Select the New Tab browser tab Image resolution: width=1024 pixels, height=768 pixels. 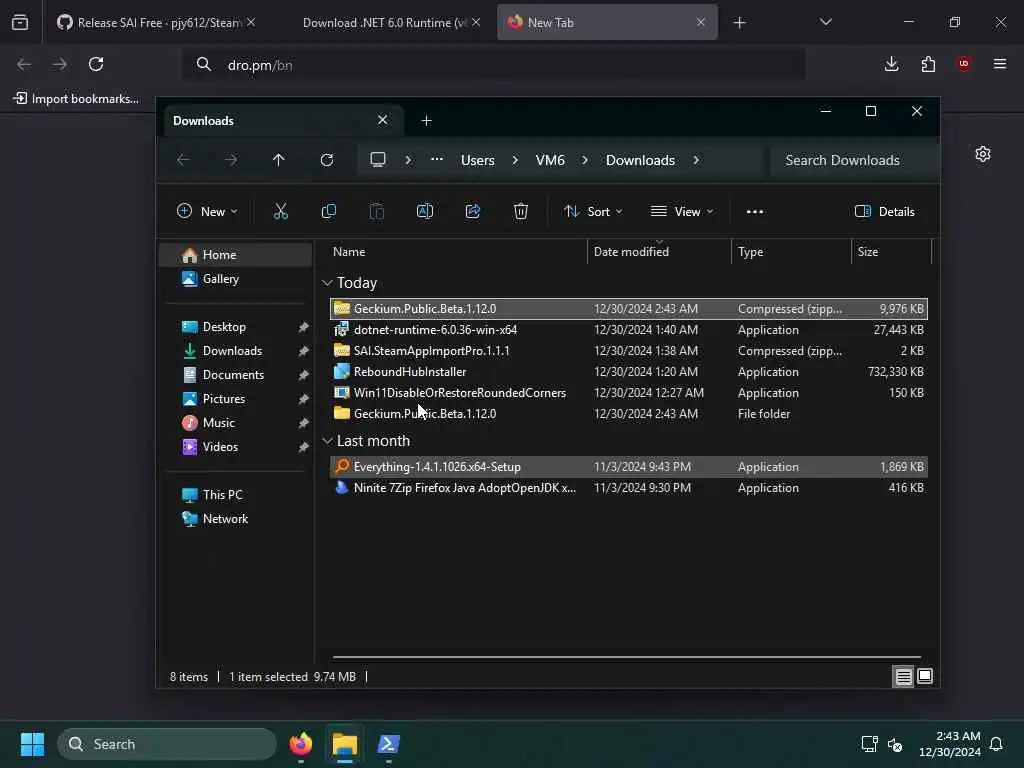tap(607, 22)
